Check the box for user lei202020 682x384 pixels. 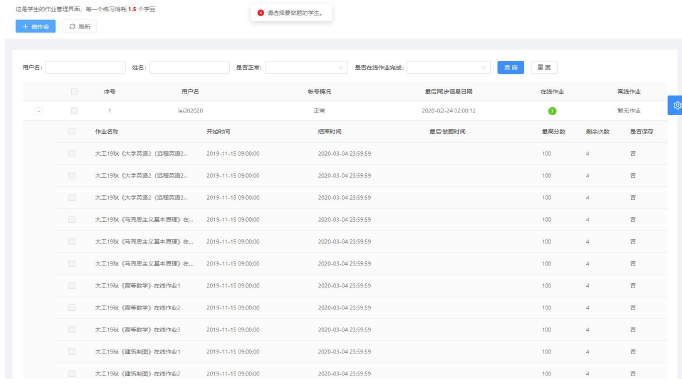[x=74, y=111]
